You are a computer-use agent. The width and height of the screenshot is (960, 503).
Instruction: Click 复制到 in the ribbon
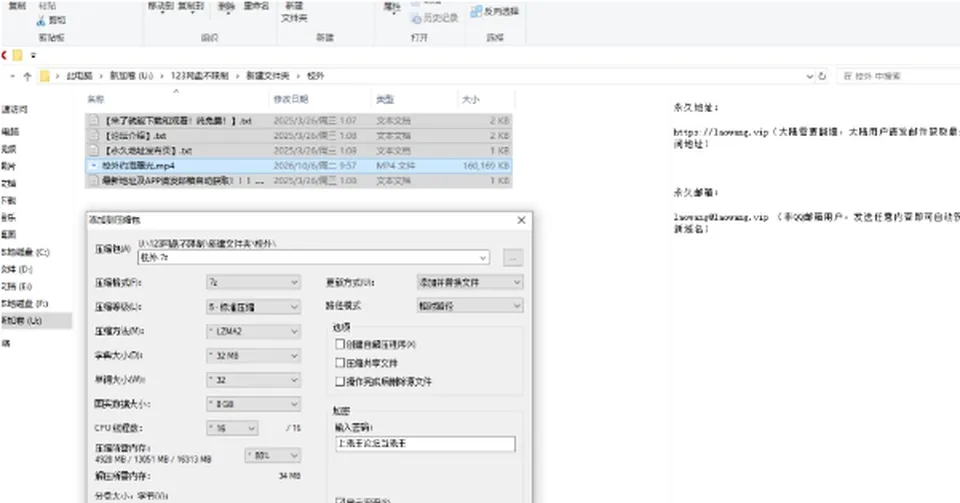pos(190,7)
